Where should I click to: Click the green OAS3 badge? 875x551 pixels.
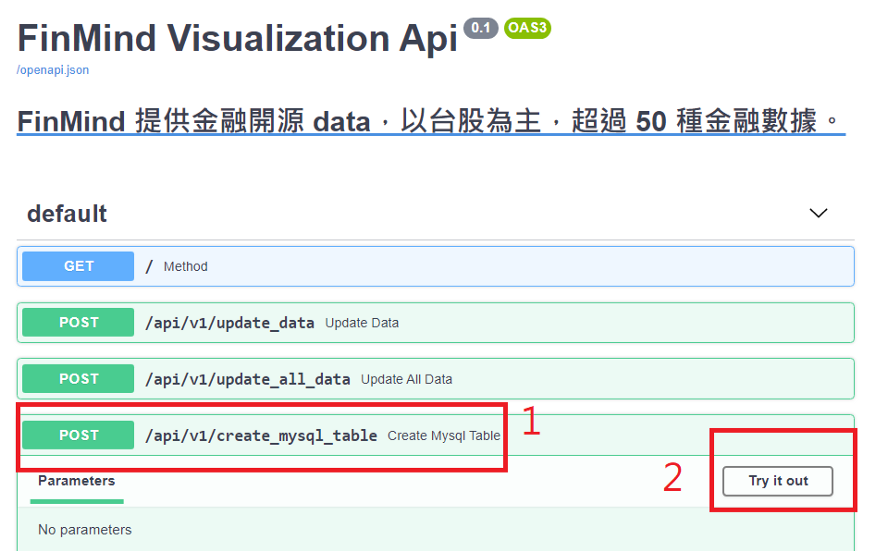527,28
